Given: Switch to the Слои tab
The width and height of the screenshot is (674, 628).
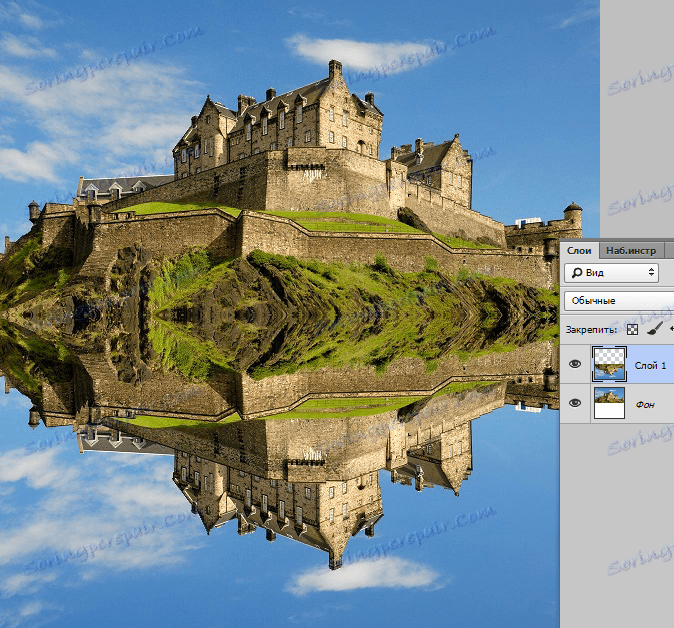Looking at the screenshot, I should [x=579, y=251].
